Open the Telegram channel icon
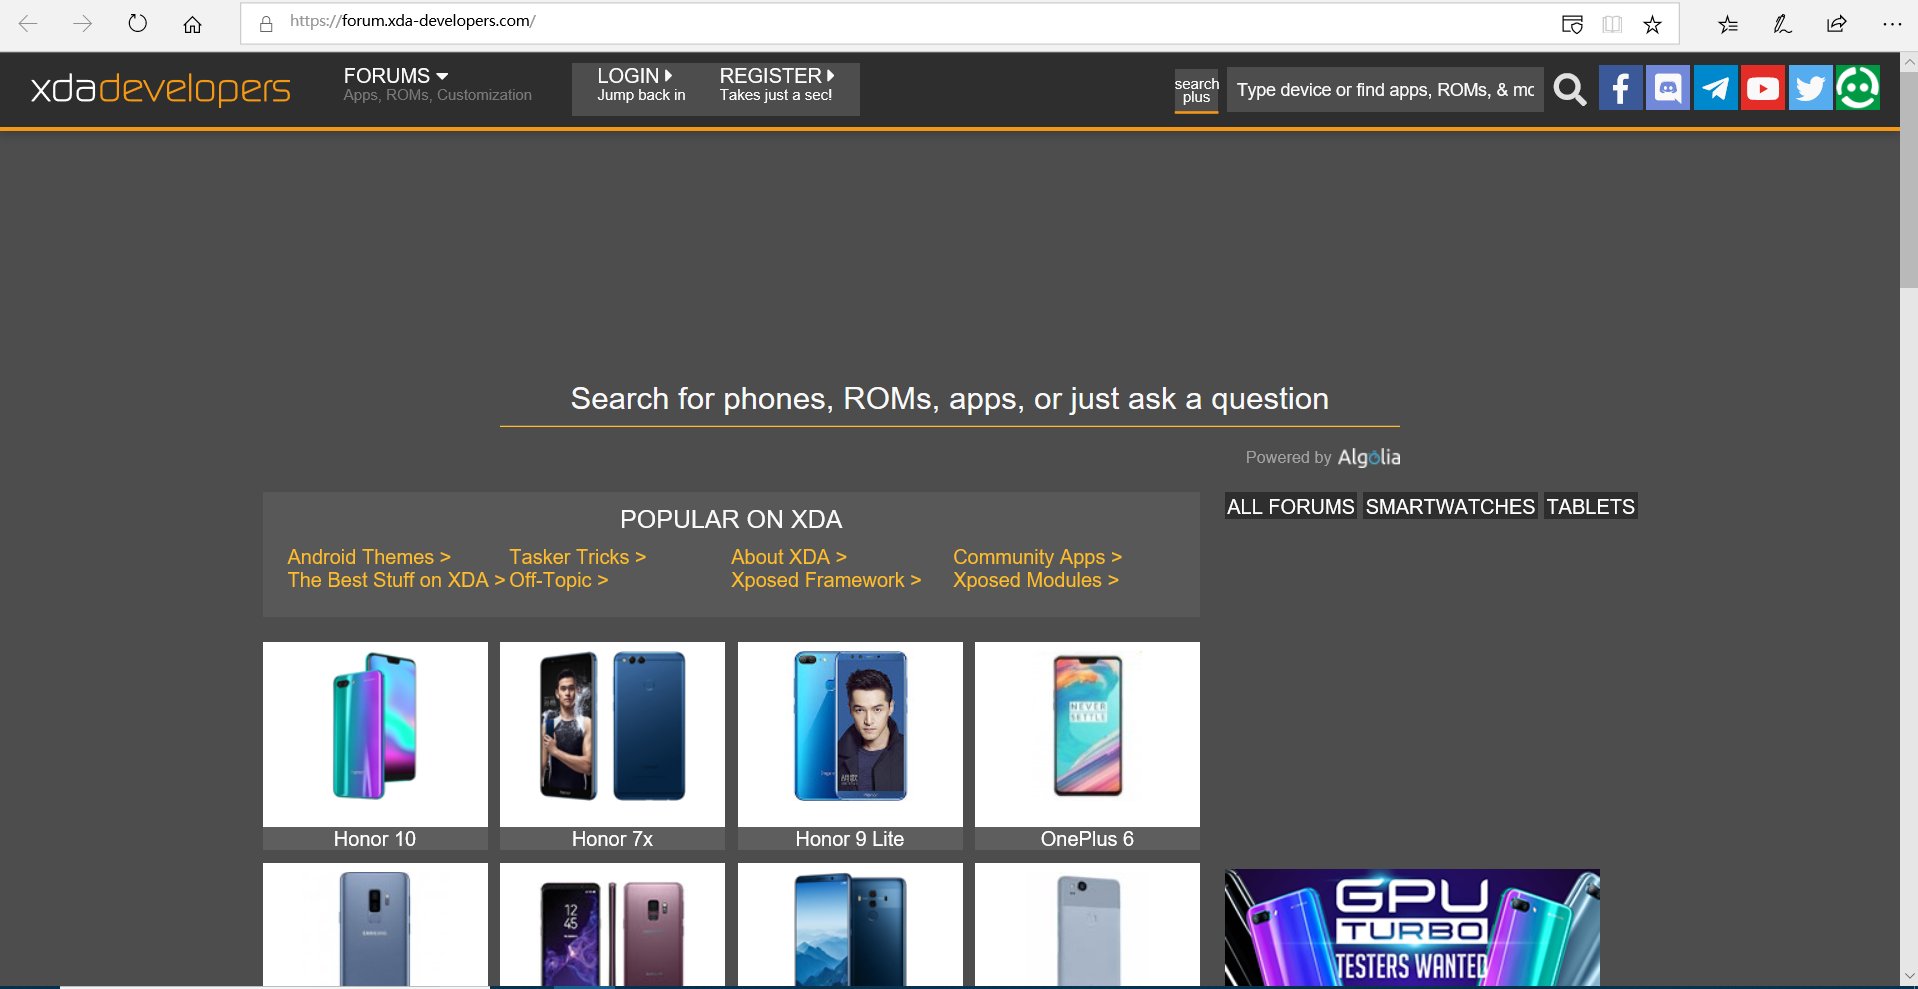The width and height of the screenshot is (1918, 989). 1715,89
